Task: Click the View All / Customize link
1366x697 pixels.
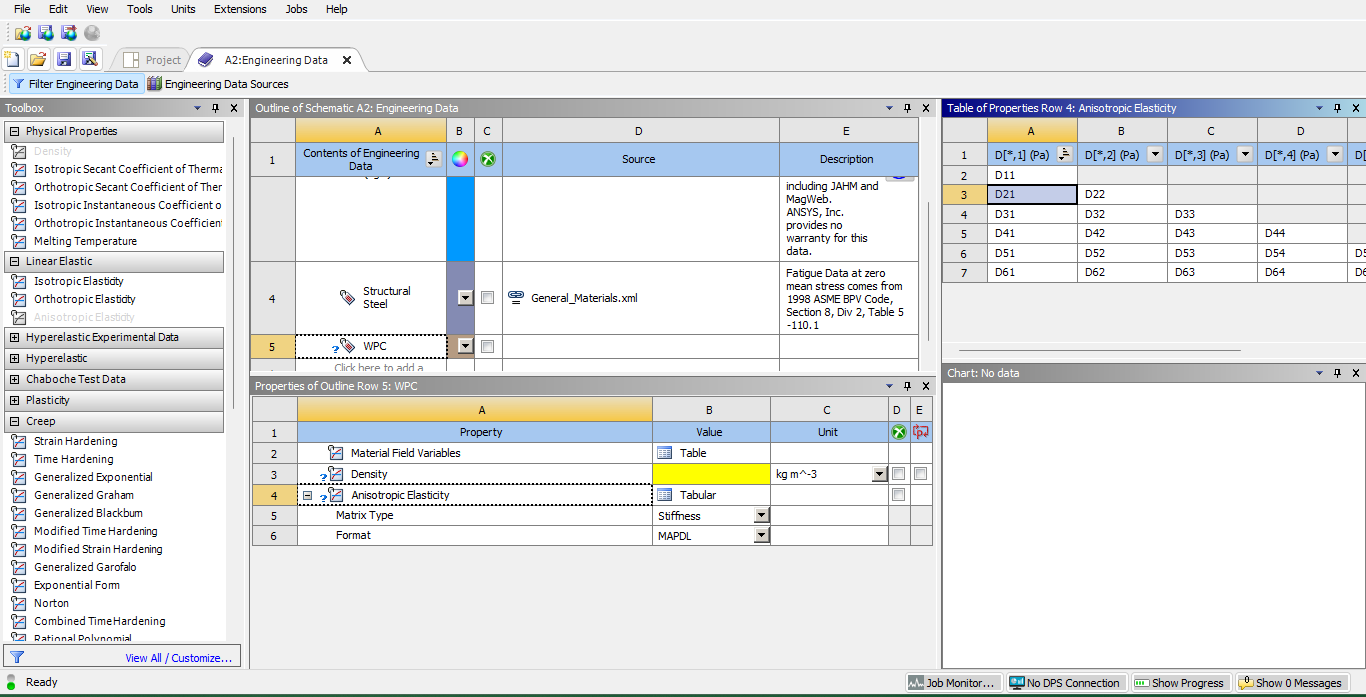Action: click(178, 658)
